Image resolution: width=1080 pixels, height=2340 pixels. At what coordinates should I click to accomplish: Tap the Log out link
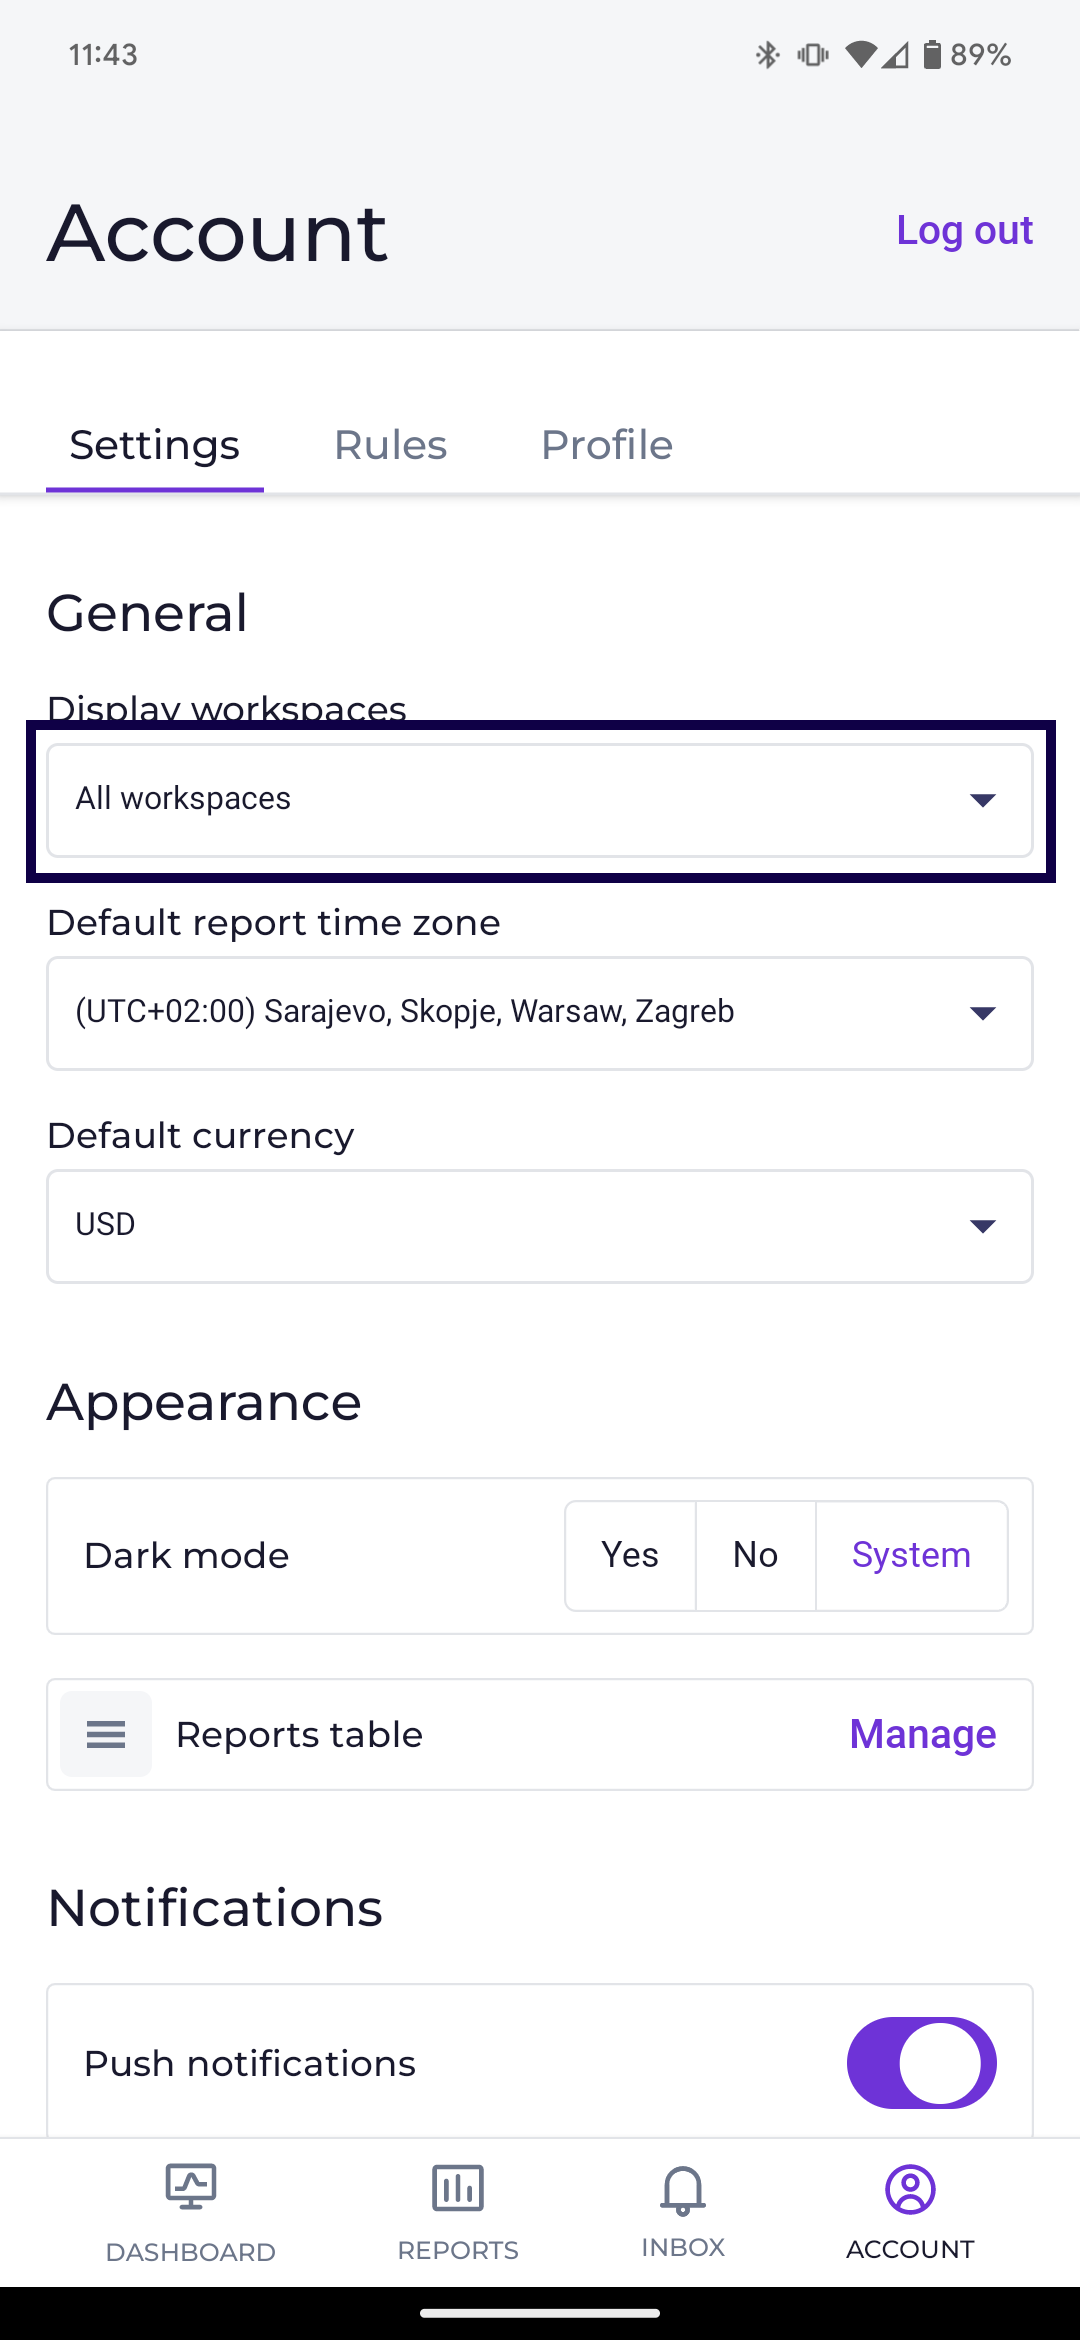tap(964, 231)
